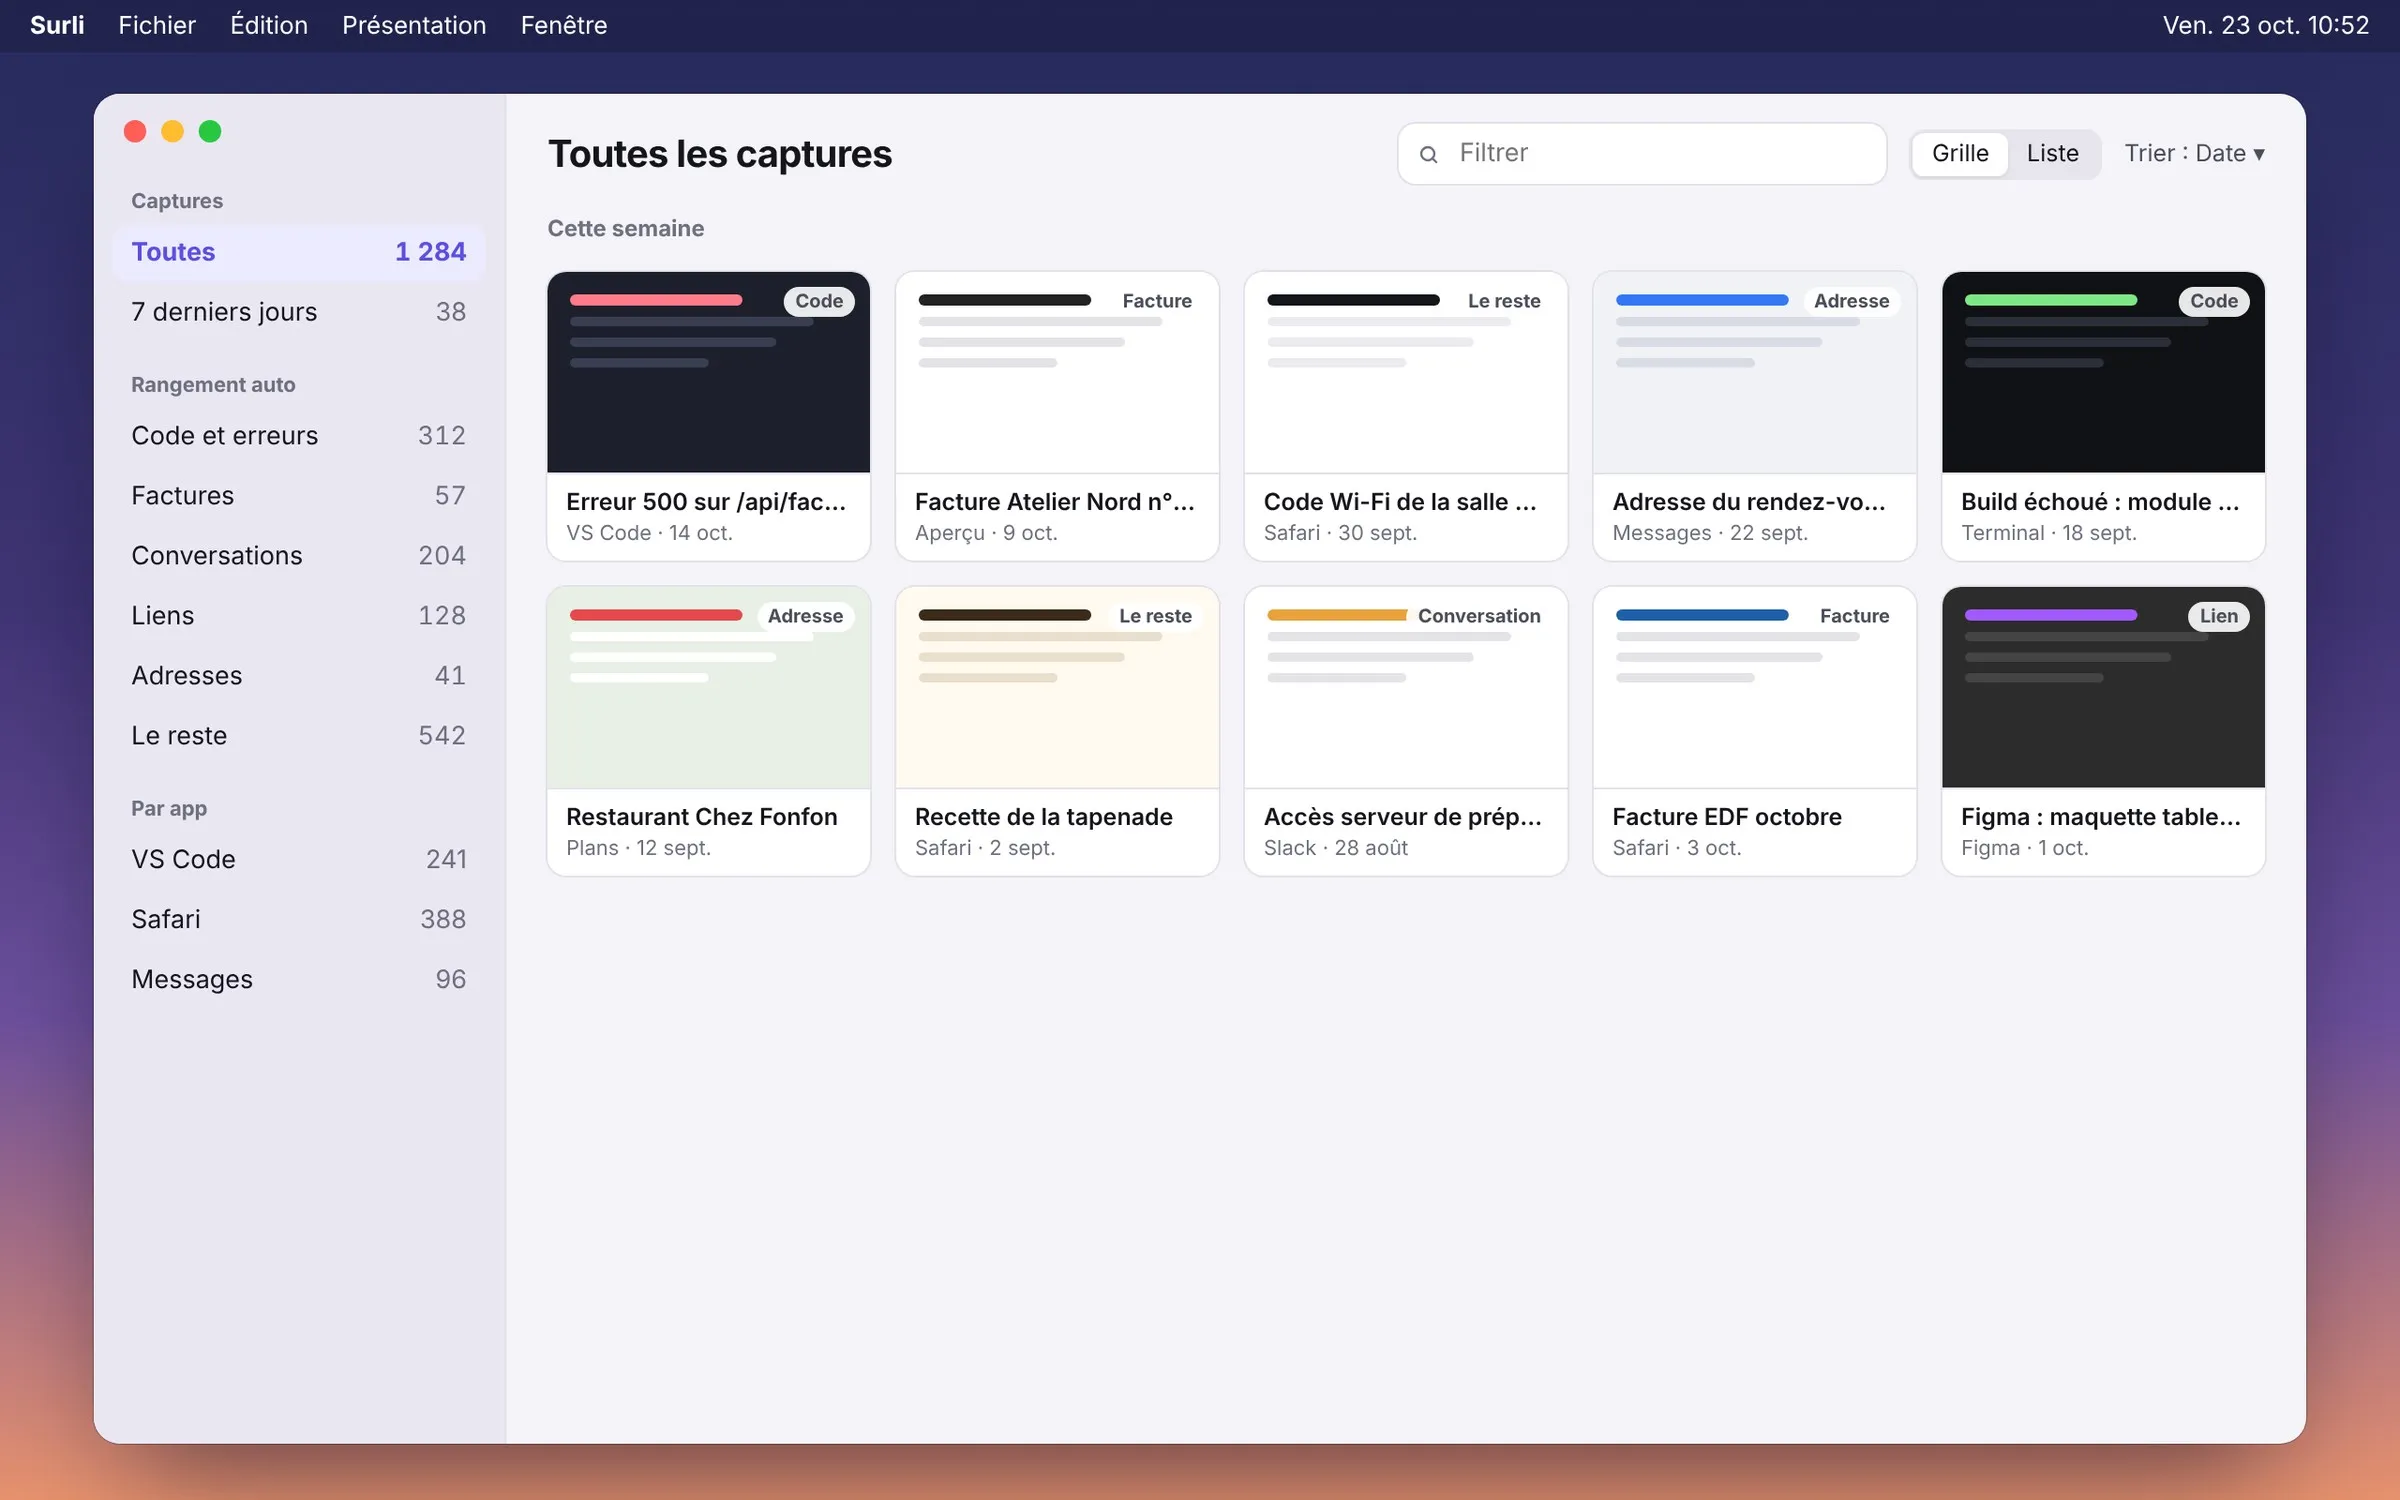Open the Trier : Date dropdown
This screenshot has width=2400, height=1500.
(2194, 153)
